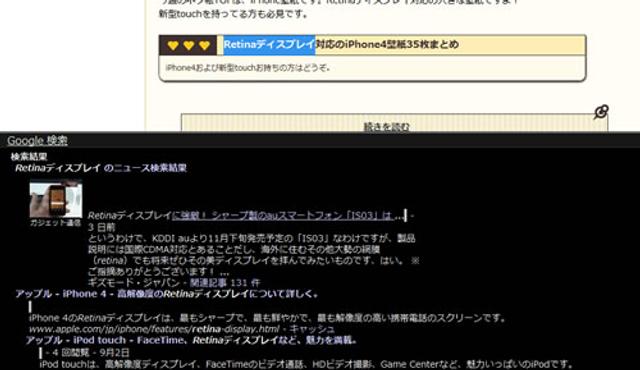Open the 関連記事 131 件 link
640x370 pixels.
click(225, 282)
